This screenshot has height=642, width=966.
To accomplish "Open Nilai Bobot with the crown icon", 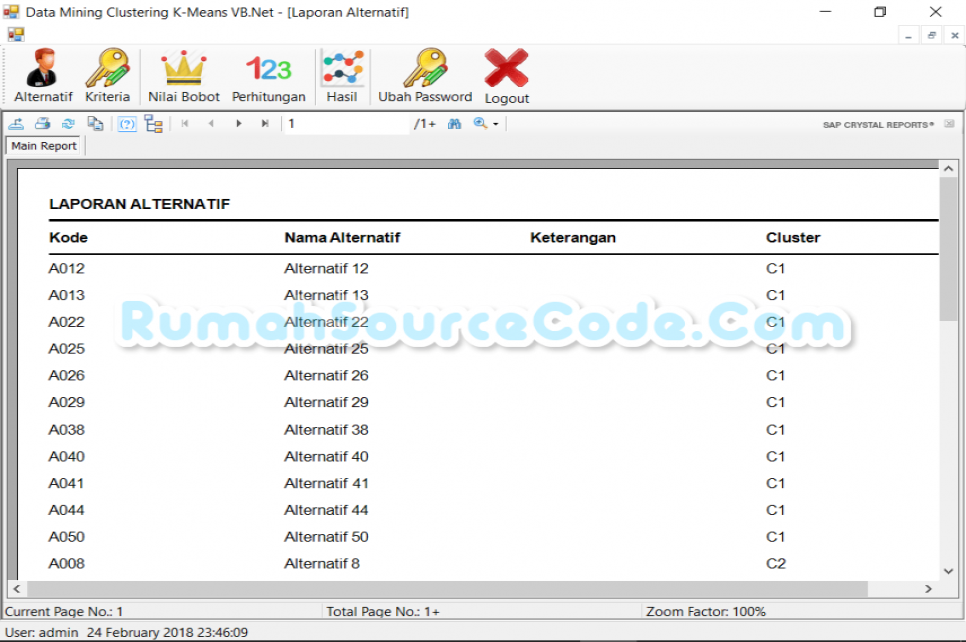I will click(x=183, y=75).
